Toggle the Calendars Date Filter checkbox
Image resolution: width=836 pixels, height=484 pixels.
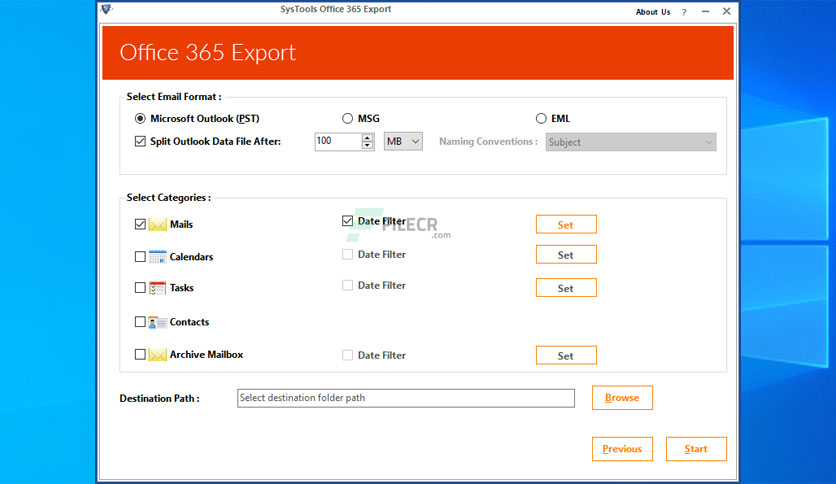pos(348,254)
